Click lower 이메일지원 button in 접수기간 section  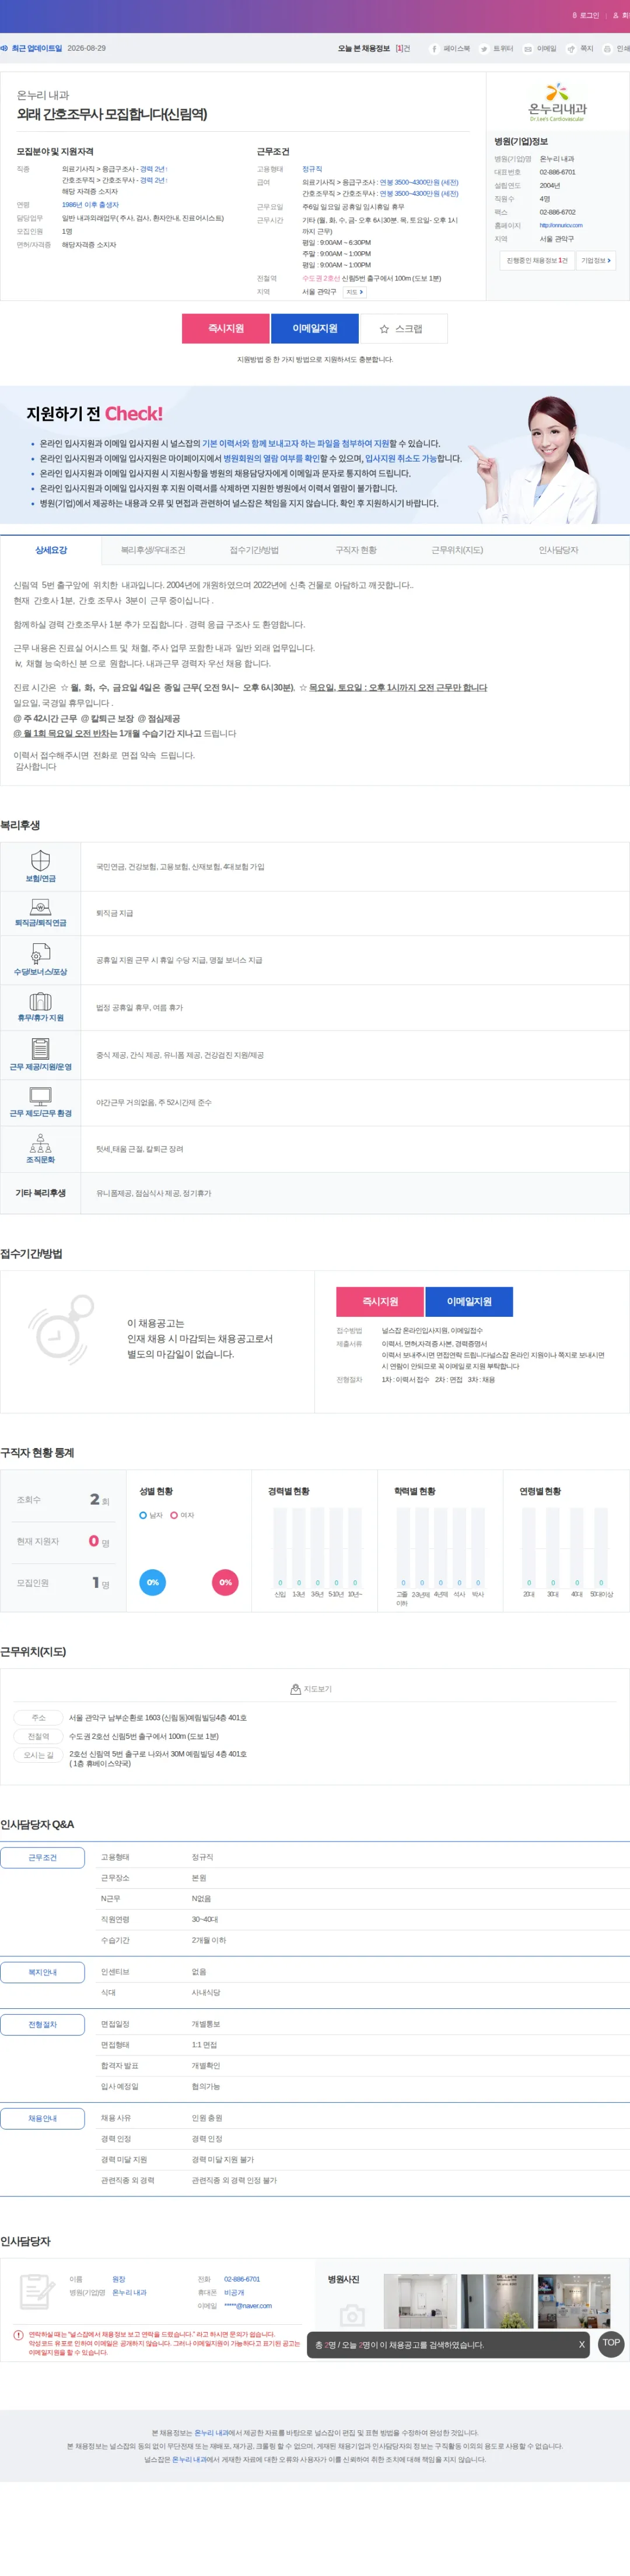469,1301
